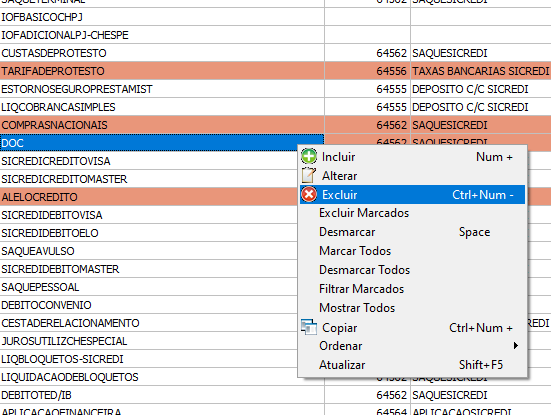Image resolution: width=551 pixels, height=415 pixels.
Task: Choose Excluir Marcados from the context menu
Action: click(364, 213)
